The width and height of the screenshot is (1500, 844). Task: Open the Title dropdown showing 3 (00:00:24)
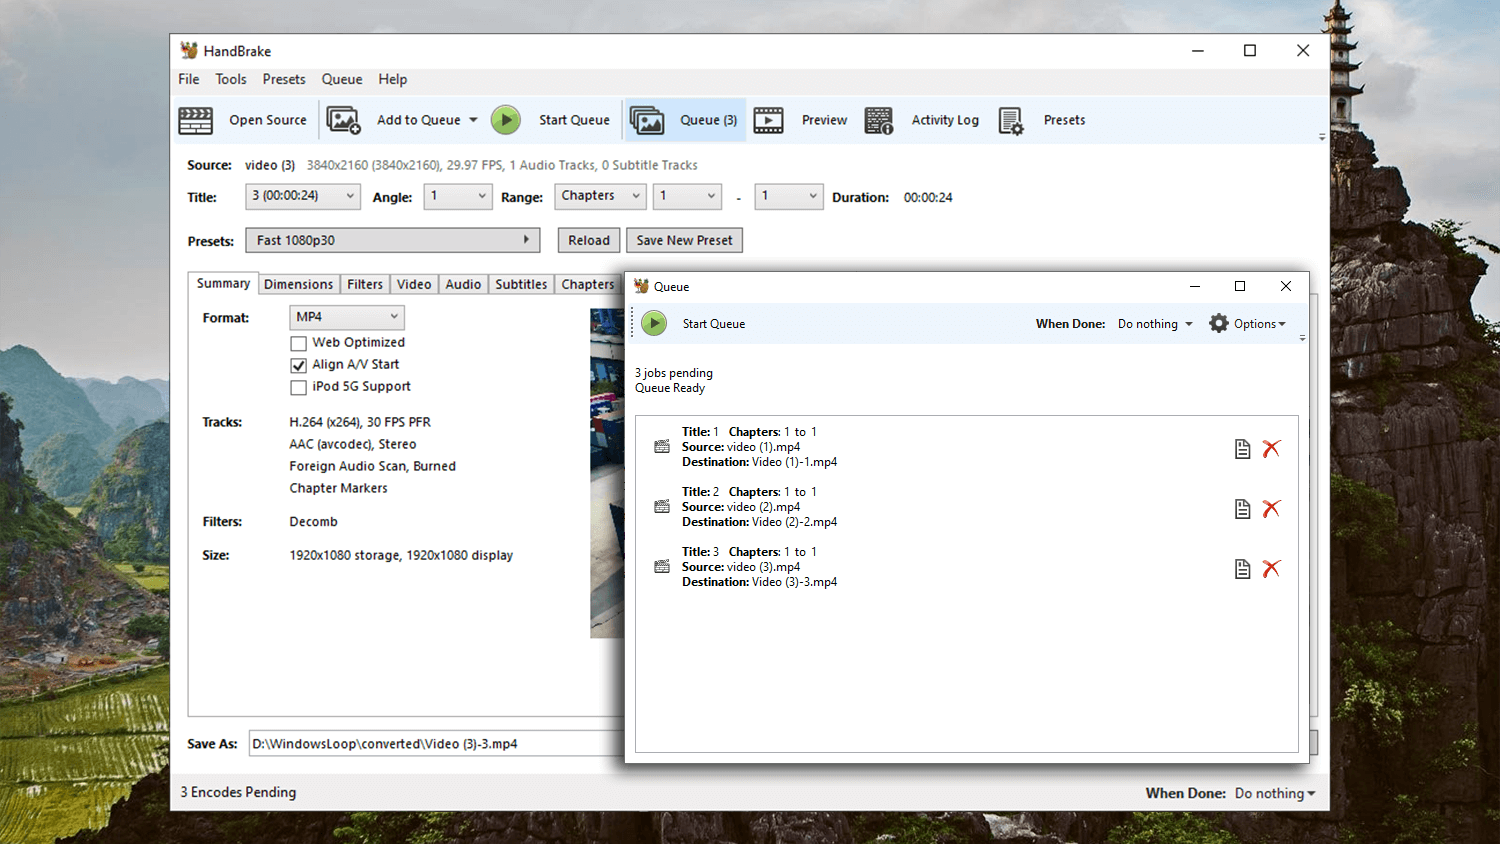pos(302,196)
